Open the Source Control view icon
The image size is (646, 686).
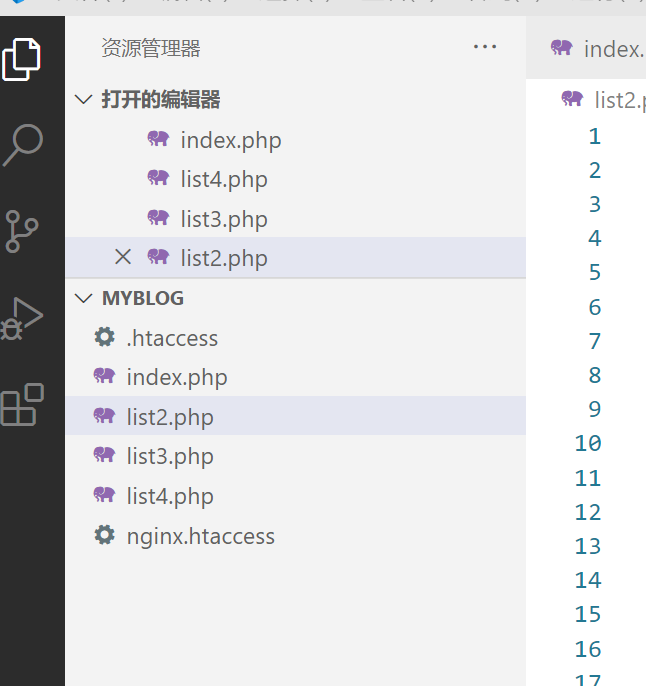[22, 230]
